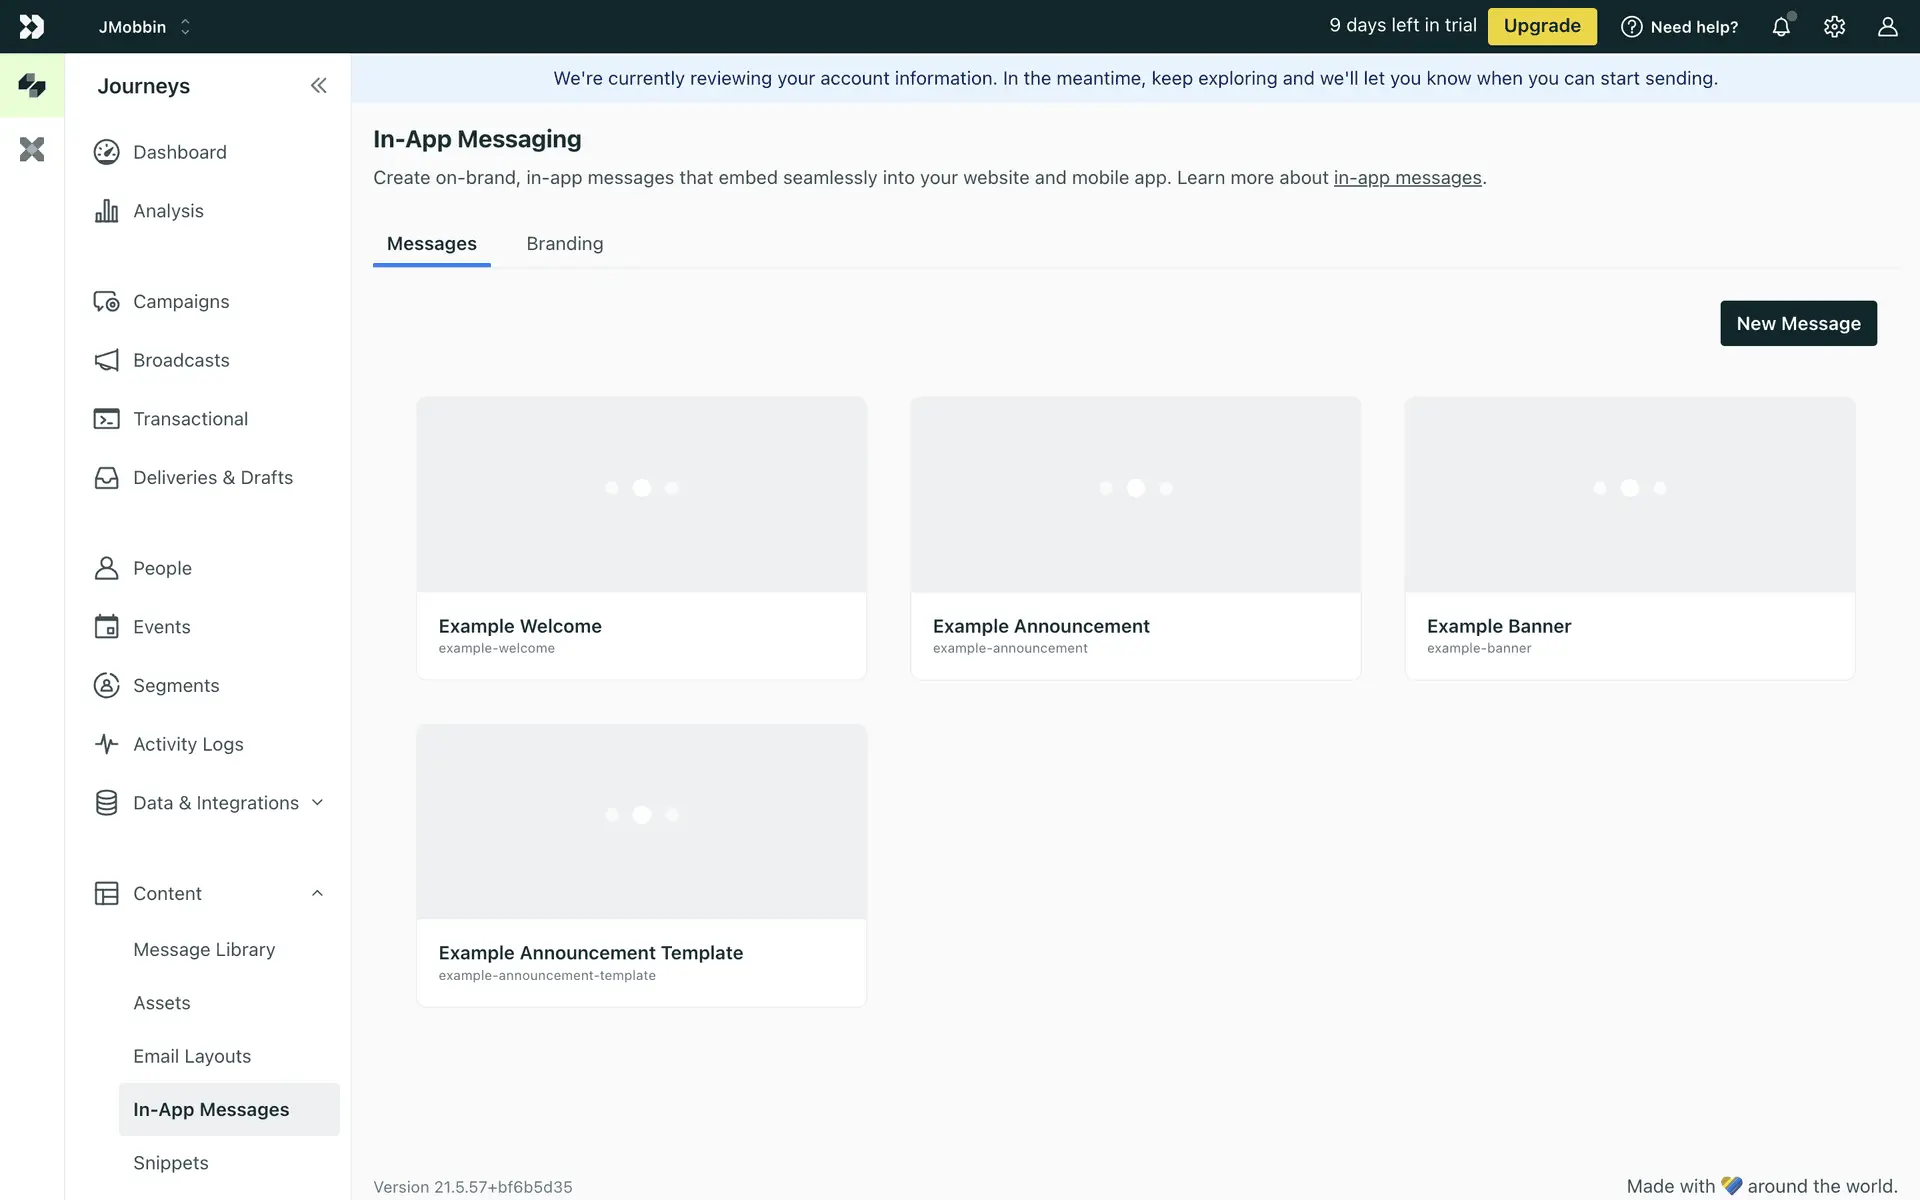
Task: Click the Segments icon in sidebar
Action: point(107,686)
